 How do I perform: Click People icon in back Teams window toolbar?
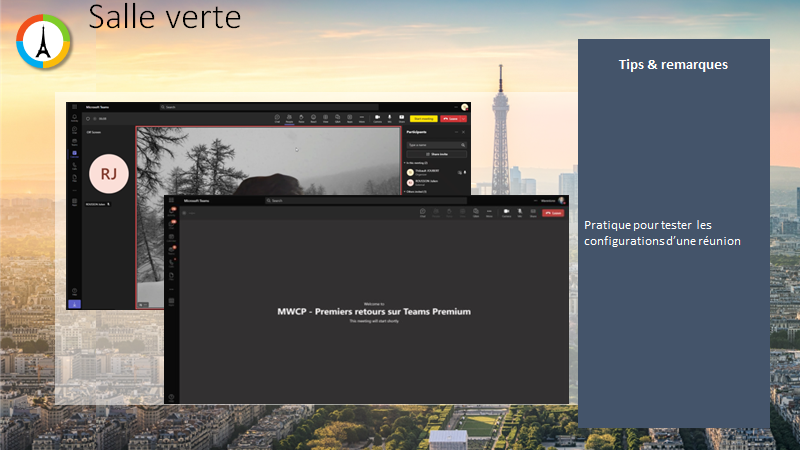pos(289,118)
